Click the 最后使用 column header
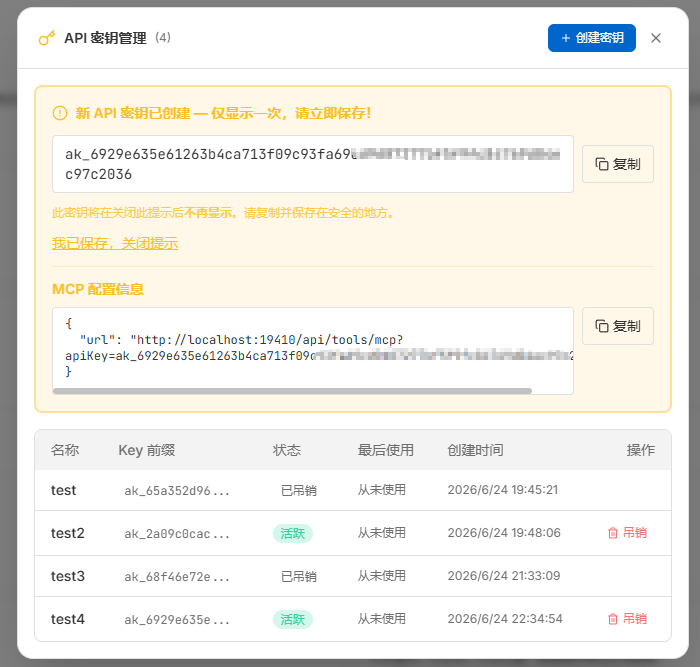Screen dimensions: 700x667 [x=386, y=450]
